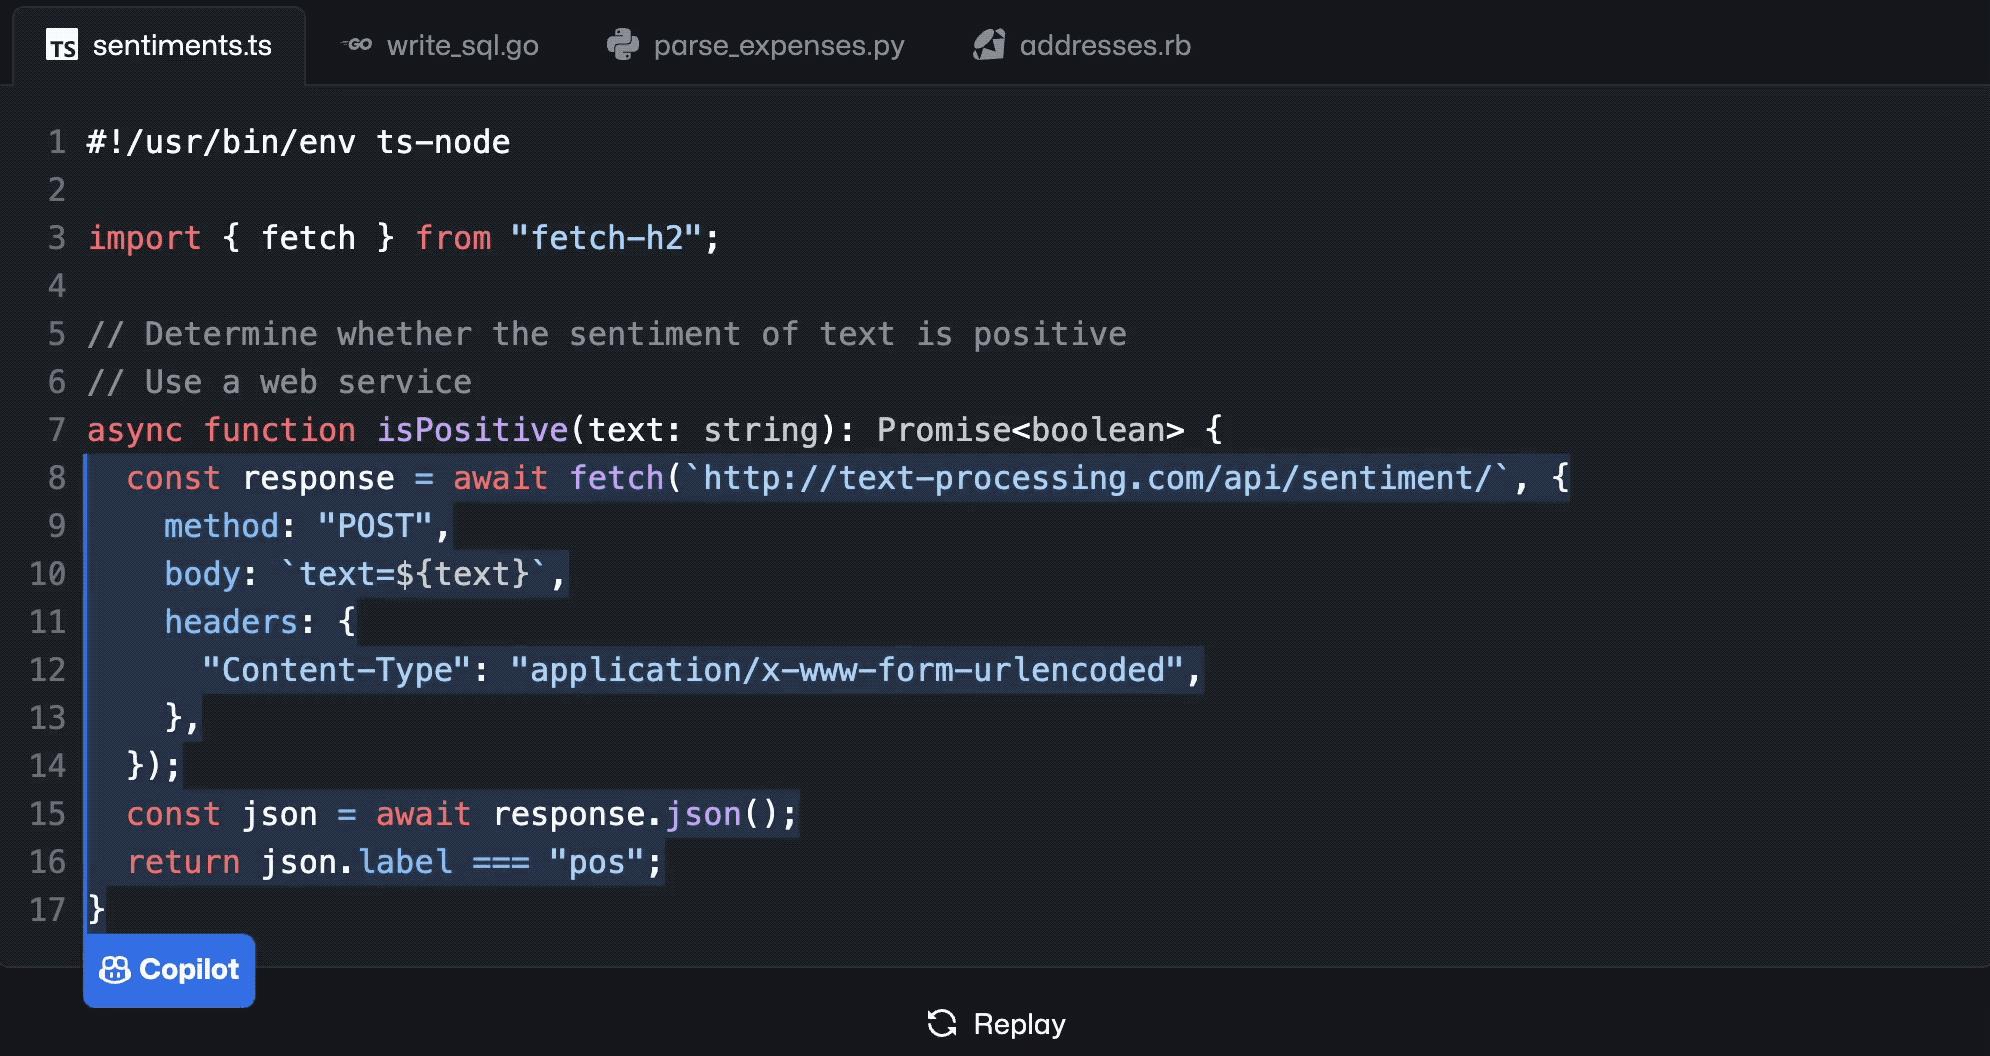Click line number 7 in the gutter
Image resolution: width=1990 pixels, height=1056 pixels.
point(57,430)
